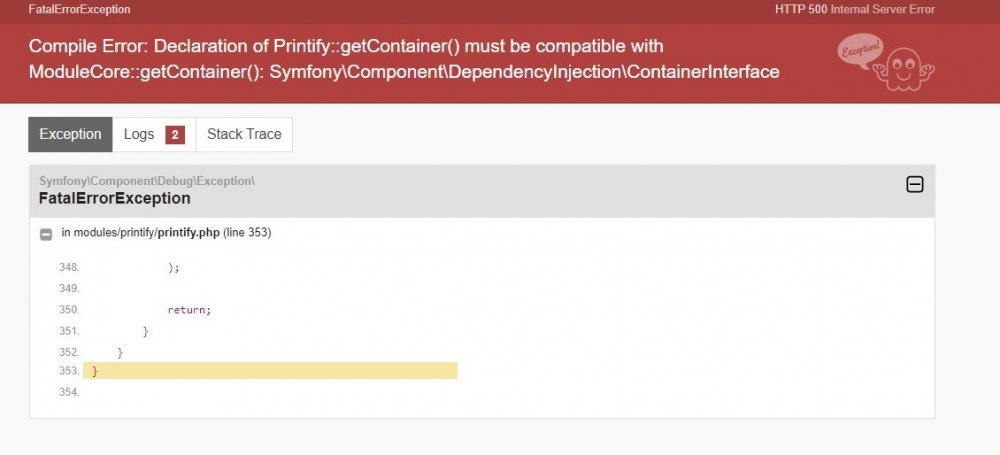Viewport: 1000px width, 455px height.
Task: Collapse the printify.php trace code snippet
Action: (46, 234)
